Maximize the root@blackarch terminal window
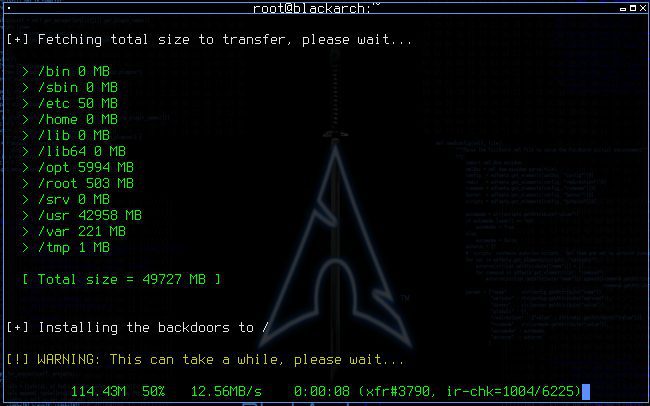Viewport: 650px width, 406px height. pyautogui.click(x=633, y=8)
